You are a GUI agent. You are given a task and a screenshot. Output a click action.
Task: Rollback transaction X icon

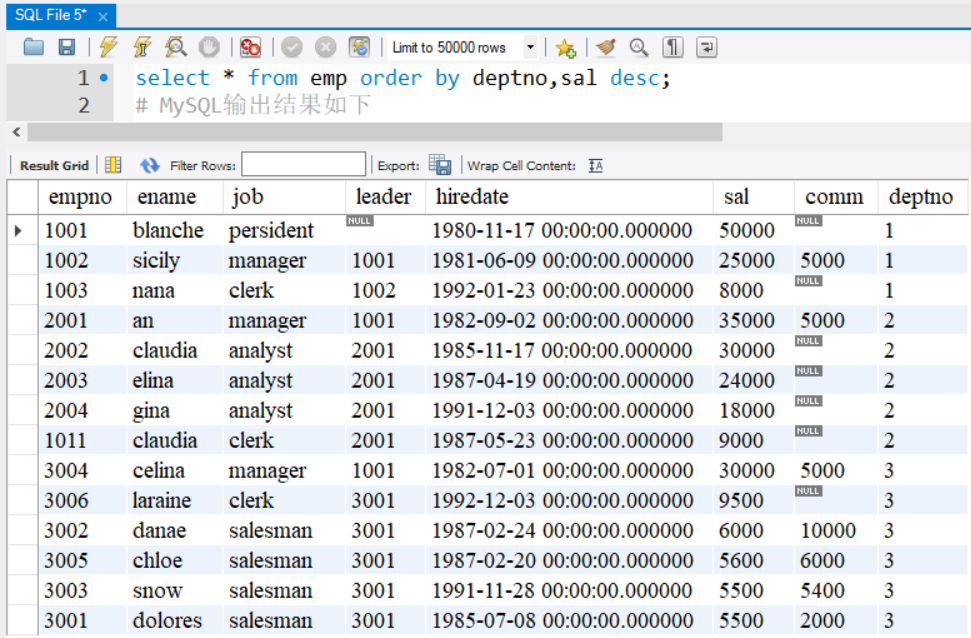click(325, 47)
